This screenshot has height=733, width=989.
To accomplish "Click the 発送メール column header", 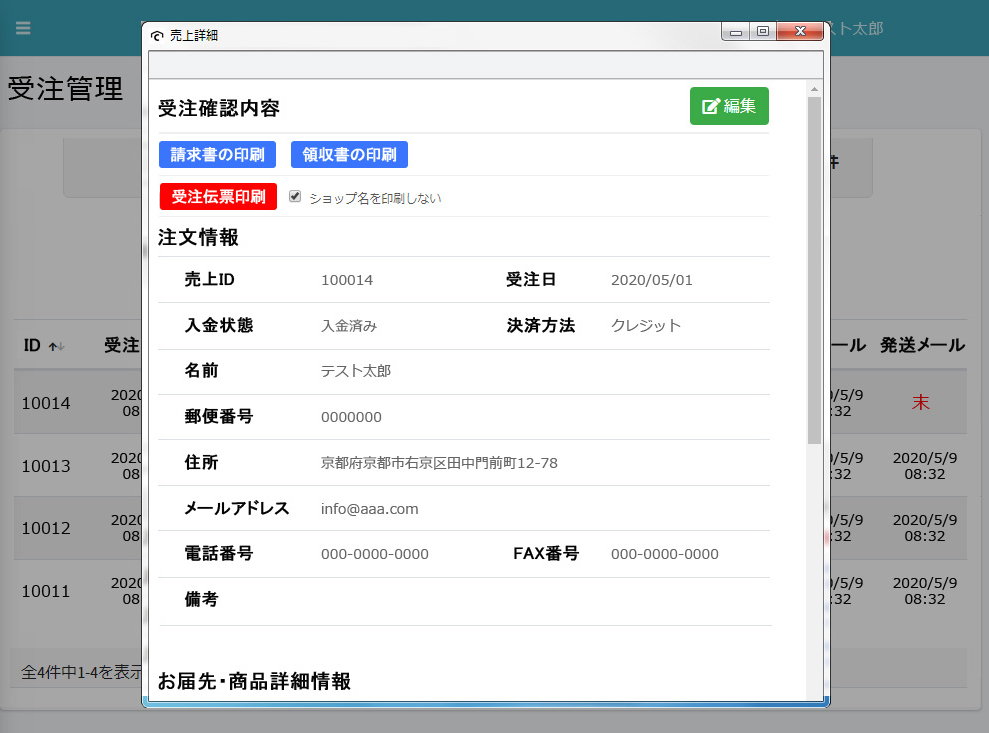I will [x=922, y=345].
